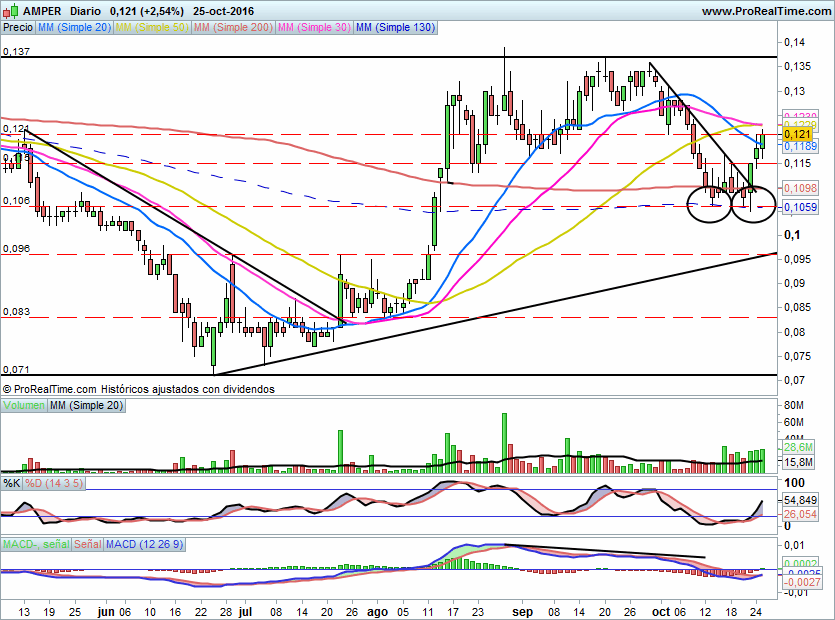Click the 0,071 support level label
Screen dimensions: 835x620
tap(16, 369)
